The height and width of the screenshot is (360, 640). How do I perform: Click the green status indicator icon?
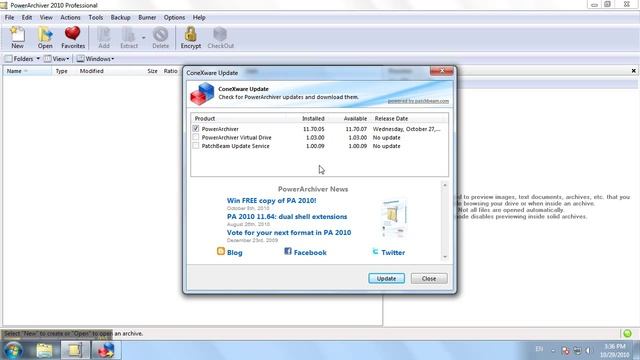[627, 333]
